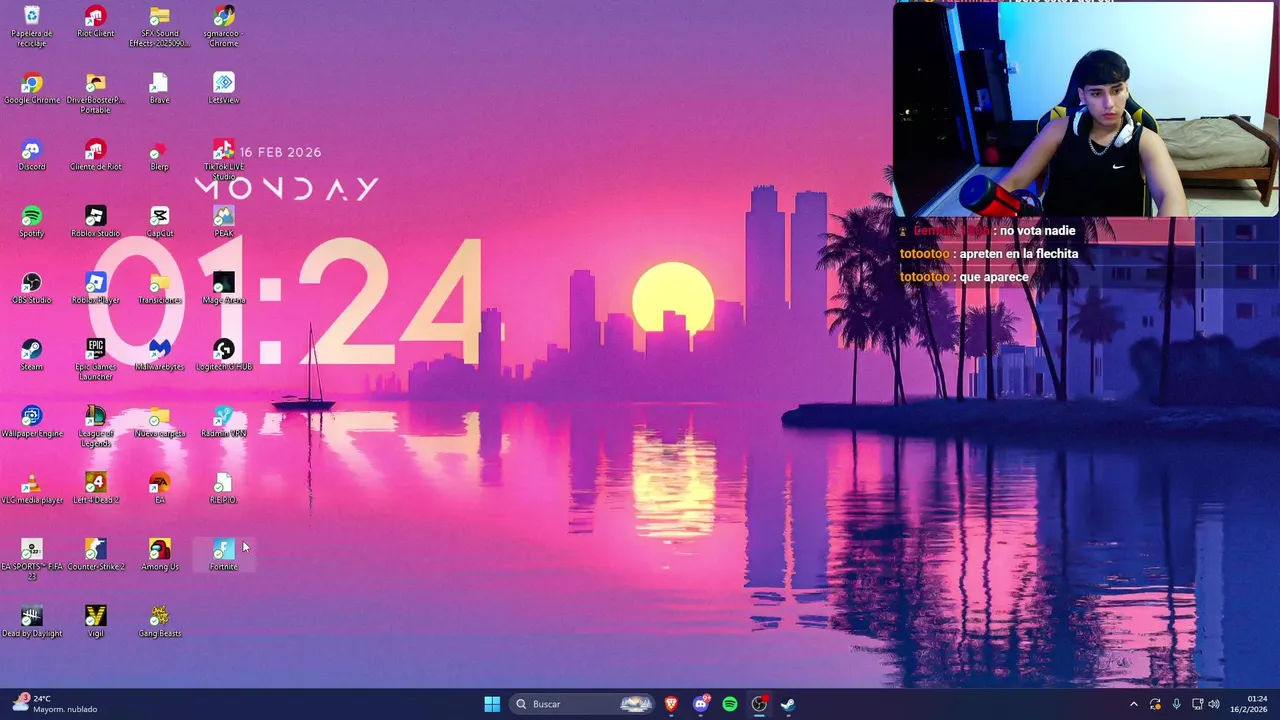The image size is (1280, 720).
Task: Open network settings tray icon
Action: (1197, 704)
